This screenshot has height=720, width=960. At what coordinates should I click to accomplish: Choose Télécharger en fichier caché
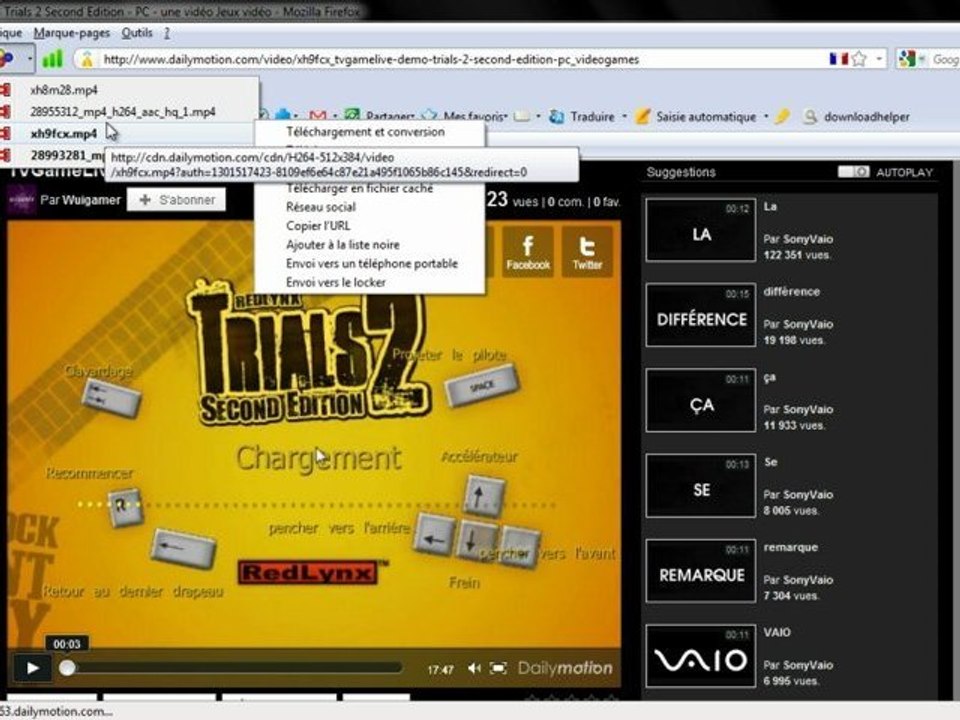pyautogui.click(x=359, y=189)
